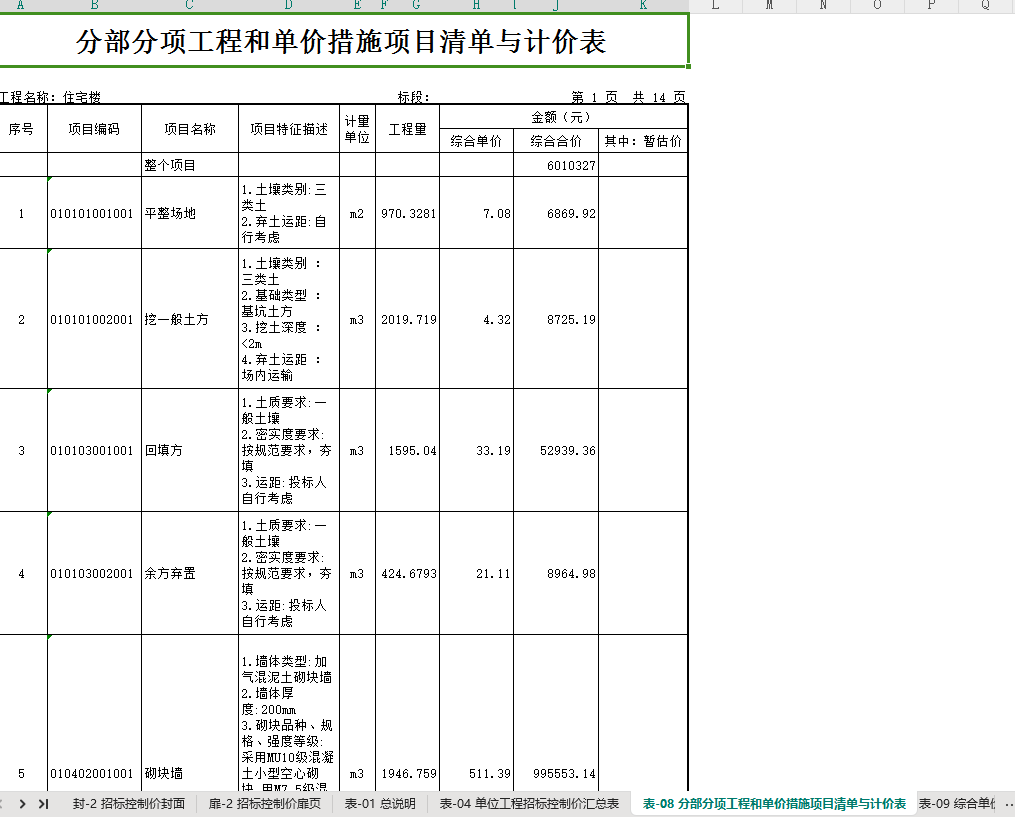Select the 砌块墙 item name cell
Image resolution: width=1015 pixels, height=817 pixels.
point(190,712)
